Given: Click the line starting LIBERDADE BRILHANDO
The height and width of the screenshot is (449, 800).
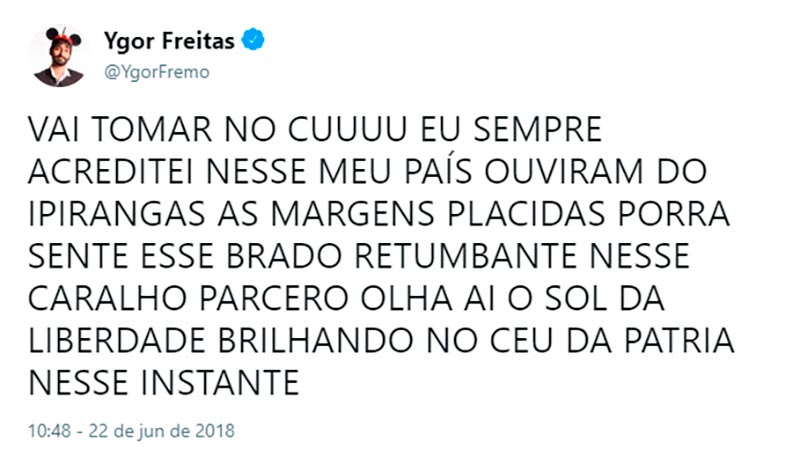Looking at the screenshot, I should (381, 340).
